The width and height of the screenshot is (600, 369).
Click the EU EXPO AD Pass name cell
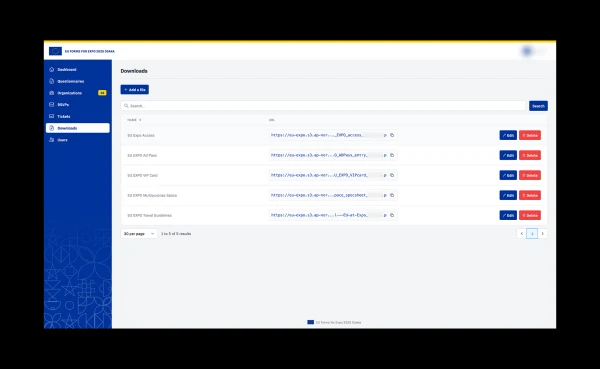click(142, 155)
